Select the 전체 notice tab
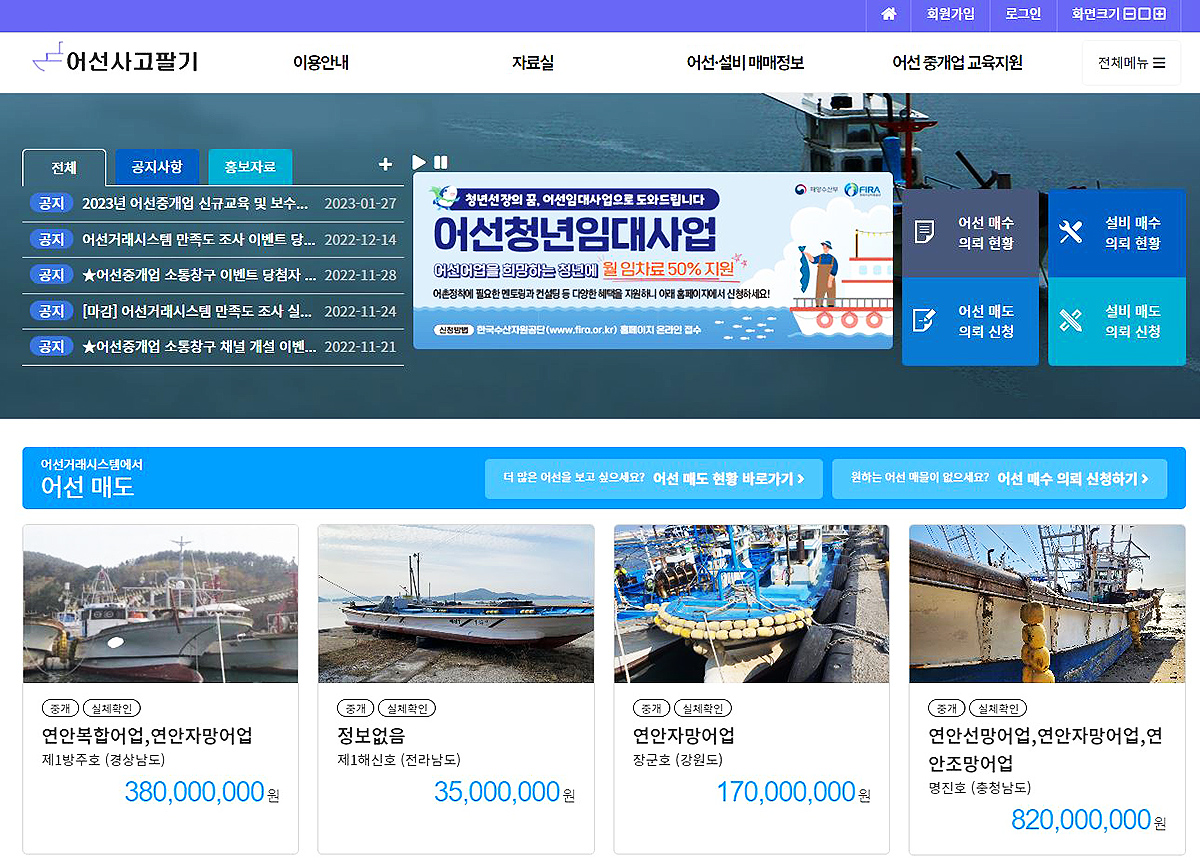The width and height of the screenshot is (1200, 862). point(64,167)
